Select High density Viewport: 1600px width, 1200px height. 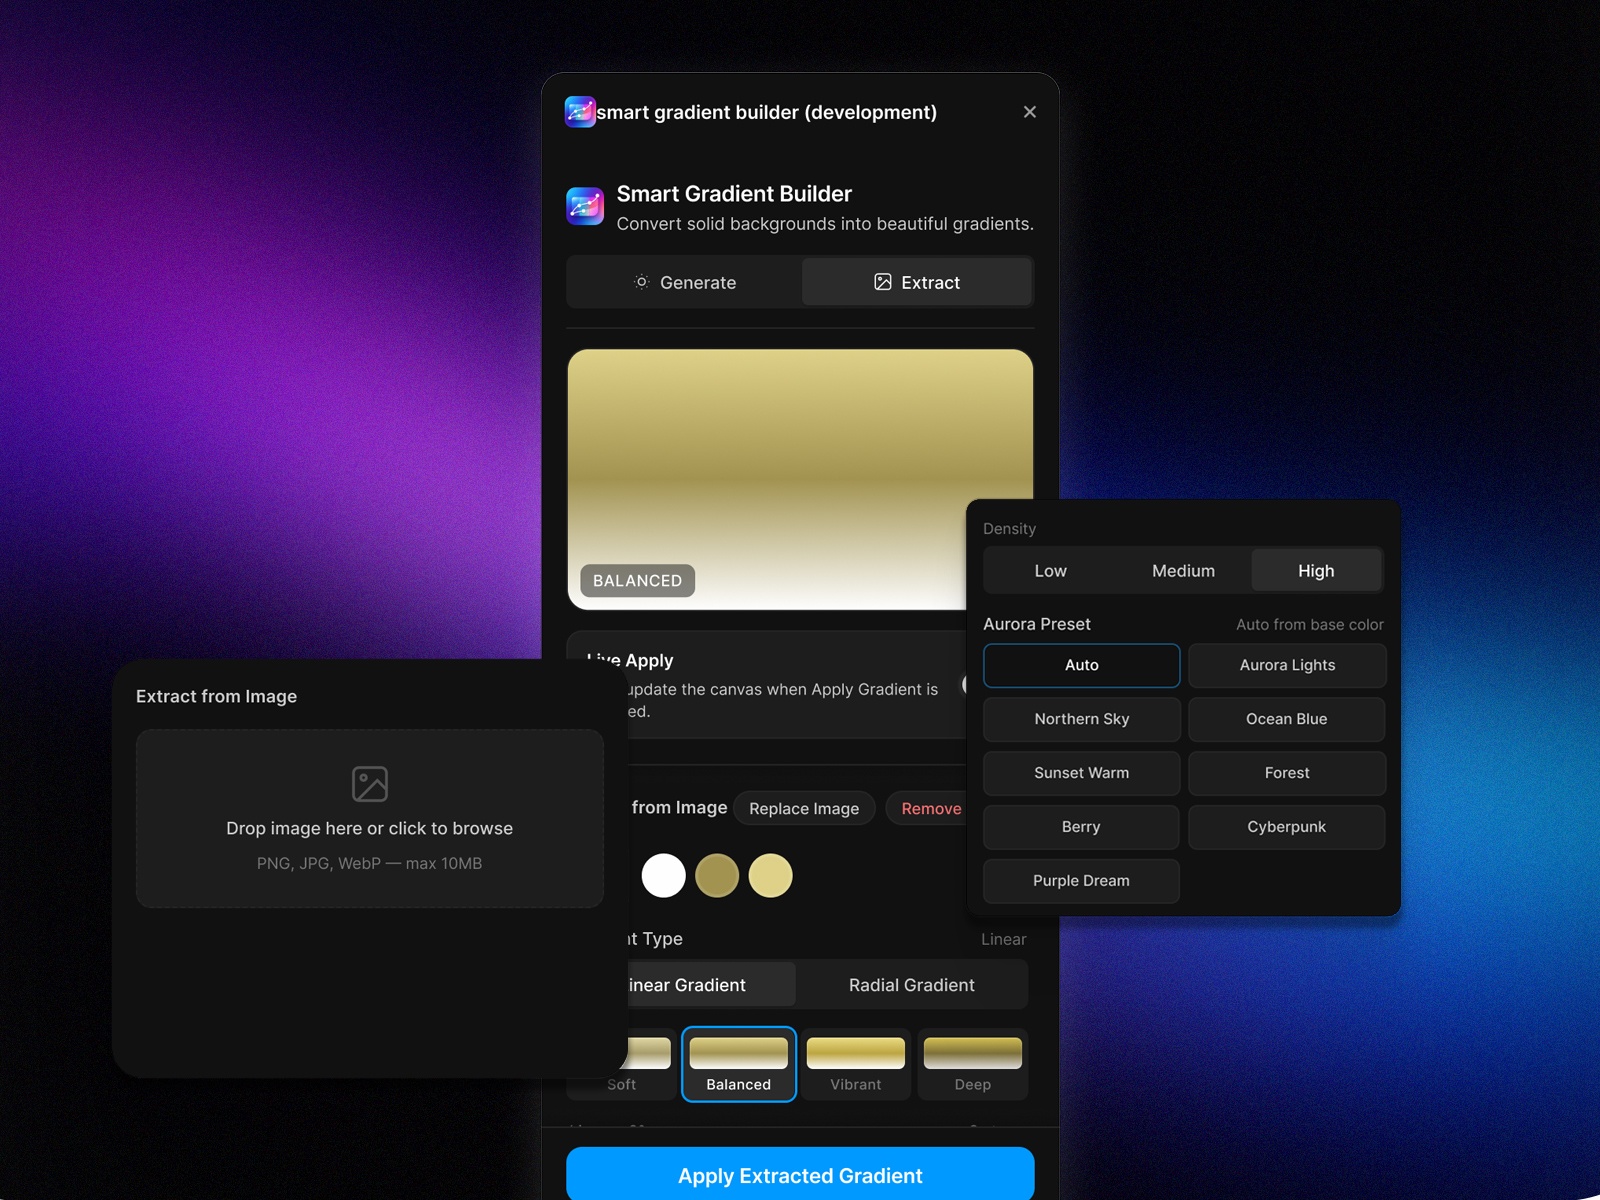pos(1316,570)
